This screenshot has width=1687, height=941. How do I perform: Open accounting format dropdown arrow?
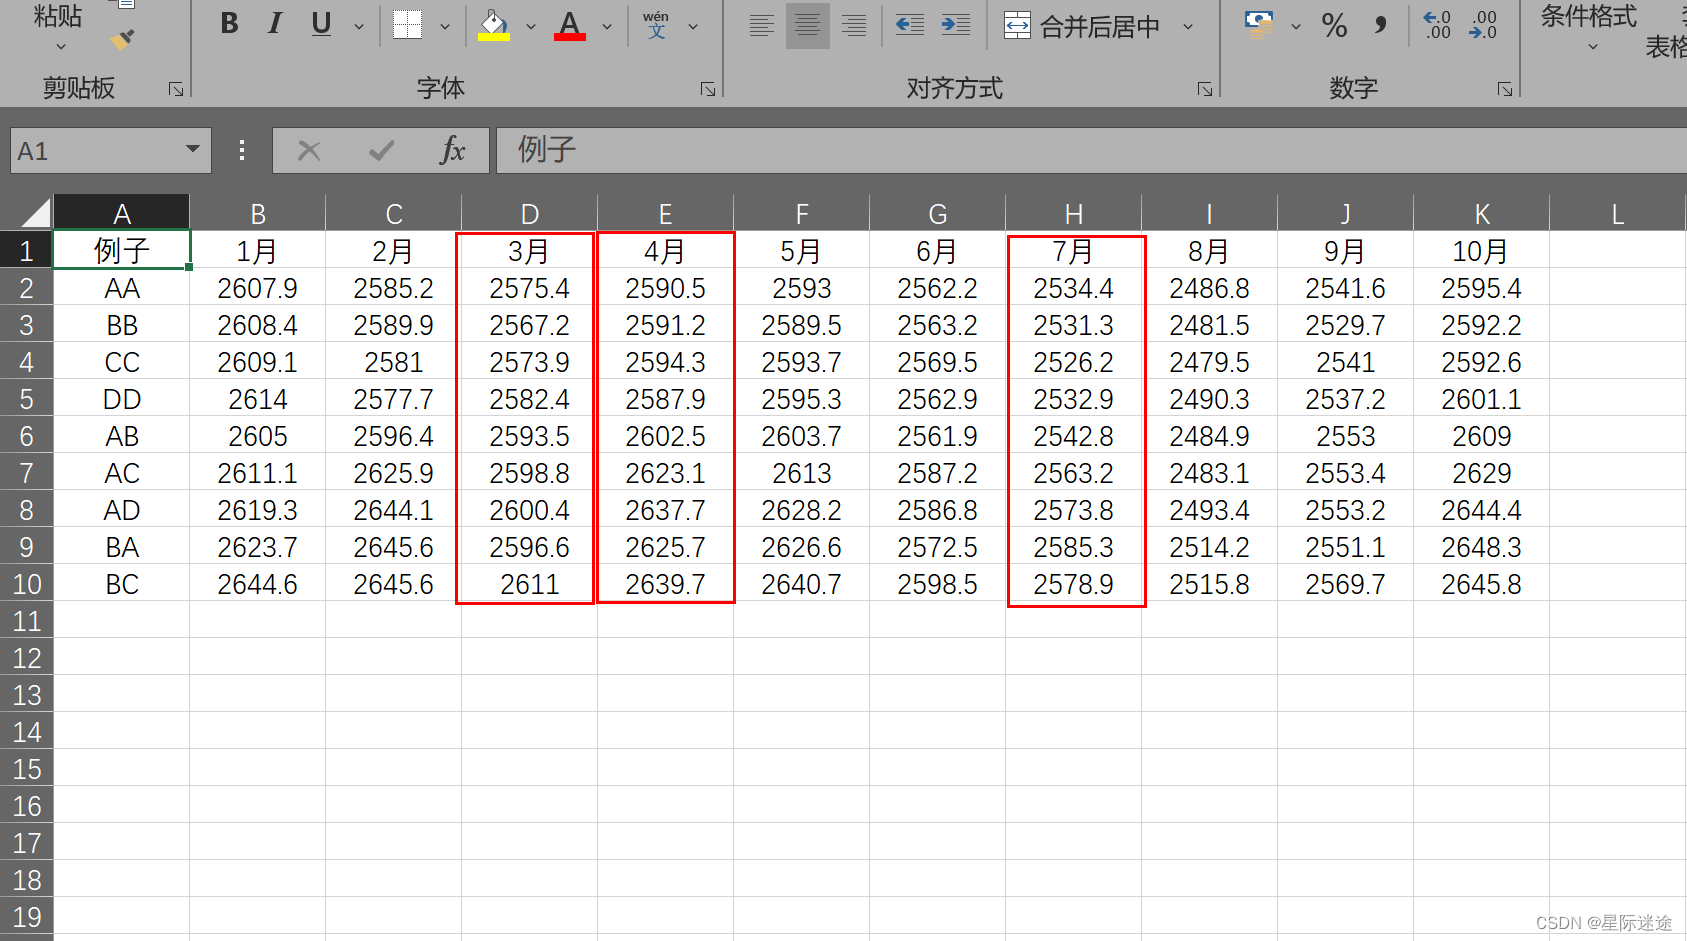1296,27
